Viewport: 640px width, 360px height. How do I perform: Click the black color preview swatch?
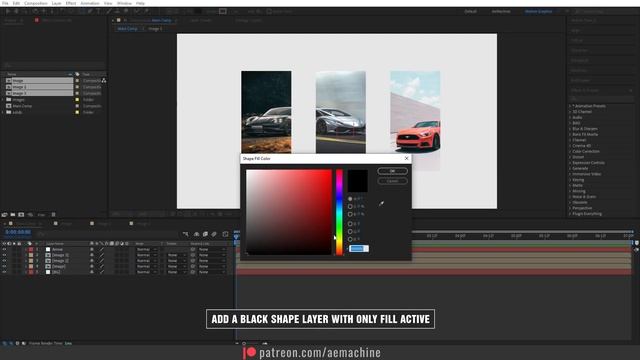coord(358,181)
